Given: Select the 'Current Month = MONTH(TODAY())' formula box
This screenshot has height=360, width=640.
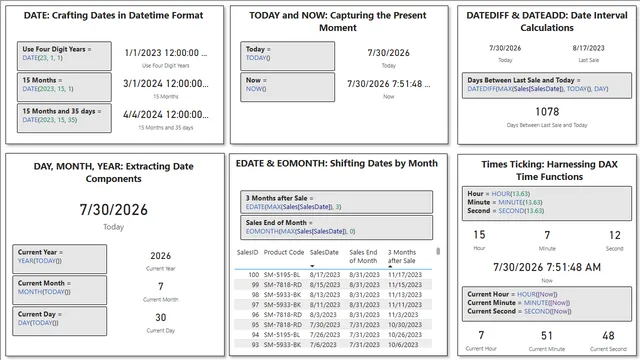Looking at the screenshot, I should (60, 290).
